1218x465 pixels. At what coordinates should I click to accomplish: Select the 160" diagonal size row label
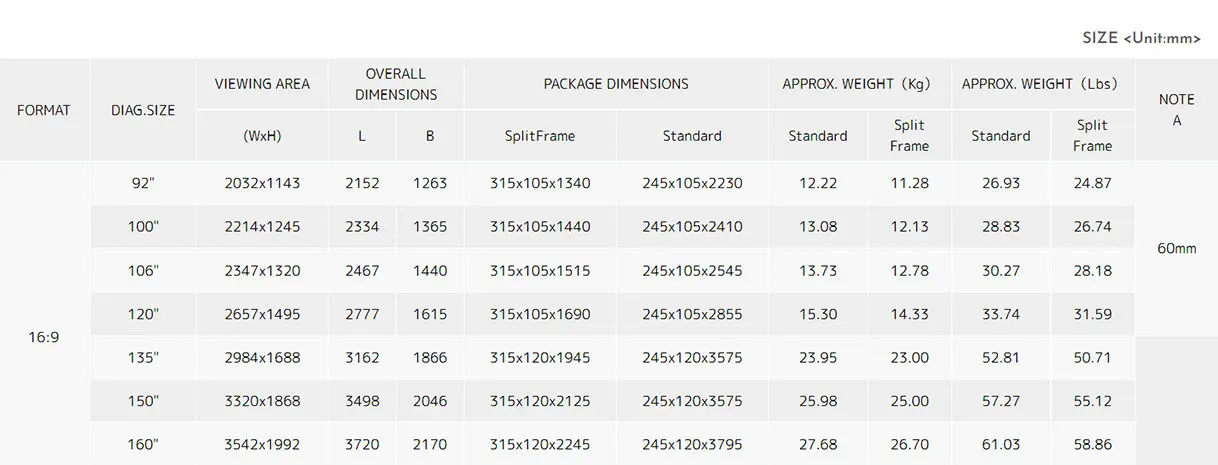pyautogui.click(x=143, y=444)
